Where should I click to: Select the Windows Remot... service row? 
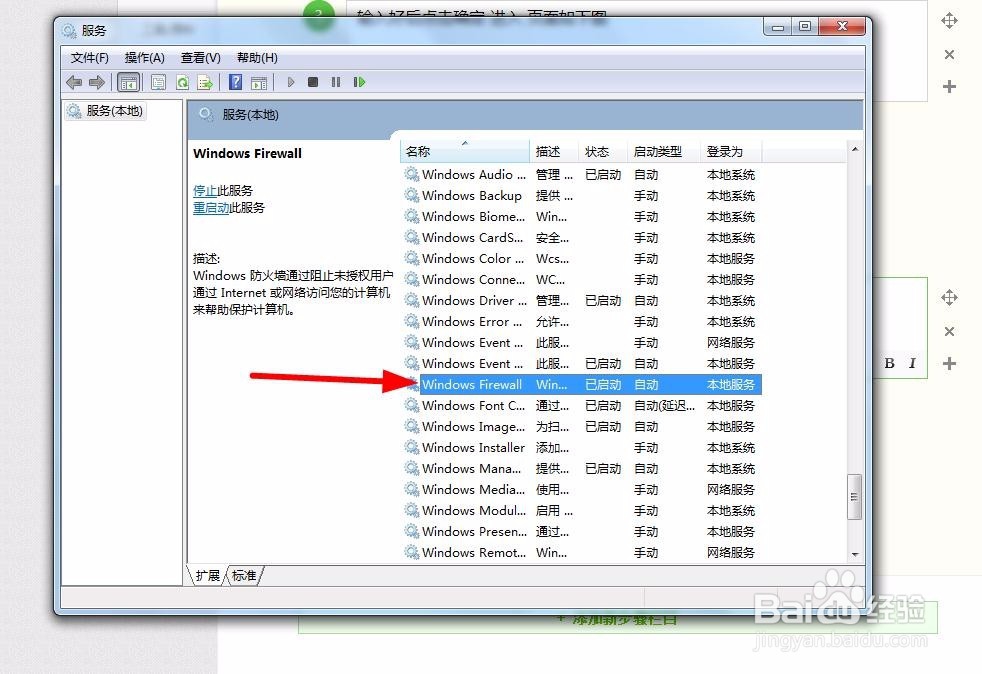click(x=581, y=552)
